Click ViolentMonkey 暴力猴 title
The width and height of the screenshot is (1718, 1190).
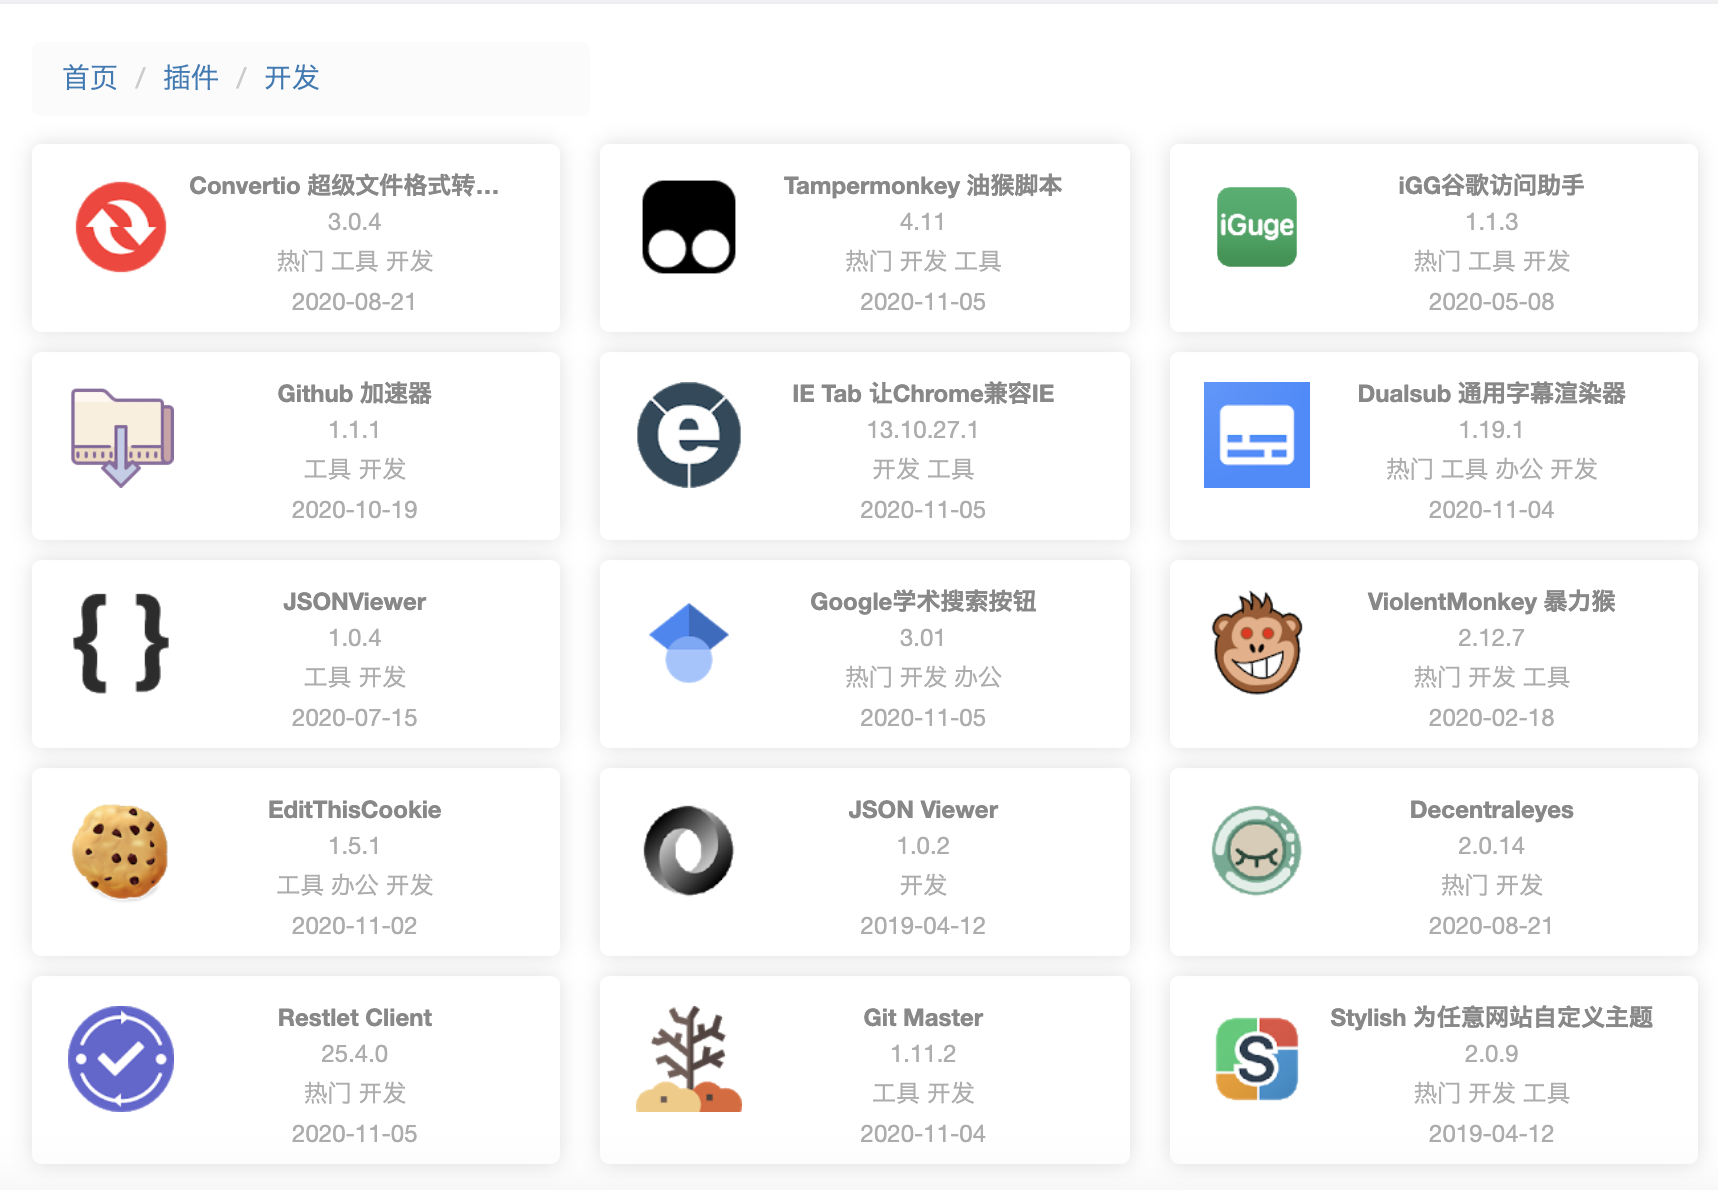1491,602
